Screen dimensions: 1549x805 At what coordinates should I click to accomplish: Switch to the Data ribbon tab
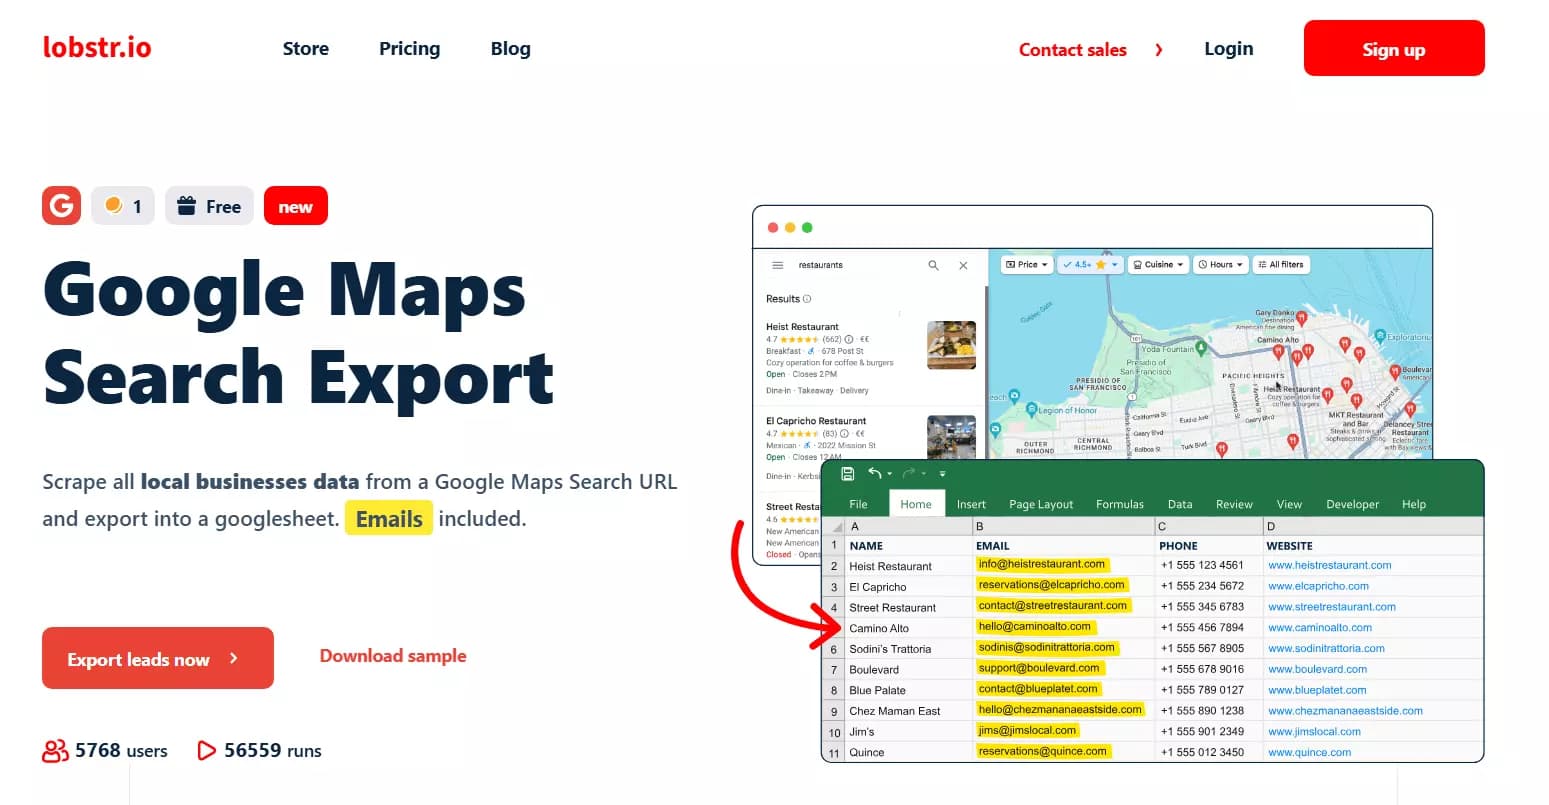click(1180, 504)
